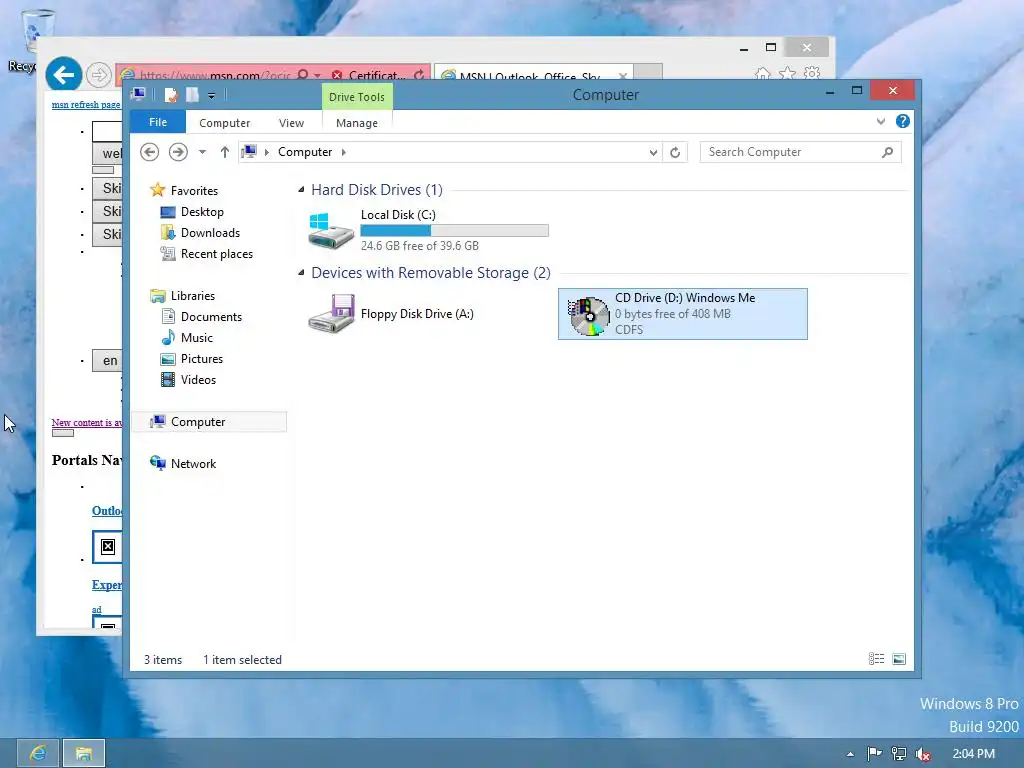Viewport: 1024px width, 768px height.
Task: Go up one level with up arrow
Action: coord(225,152)
